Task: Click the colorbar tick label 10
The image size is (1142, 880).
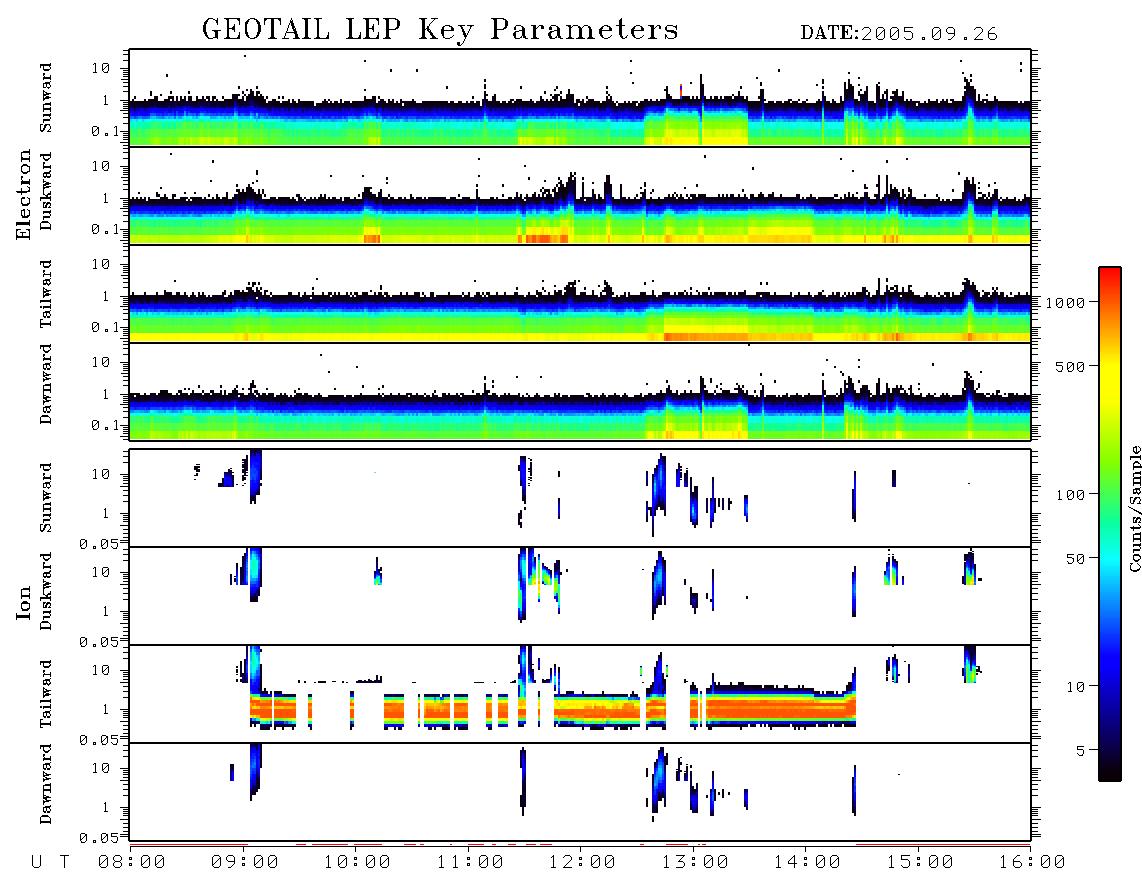Action: pyautogui.click(x=1076, y=687)
